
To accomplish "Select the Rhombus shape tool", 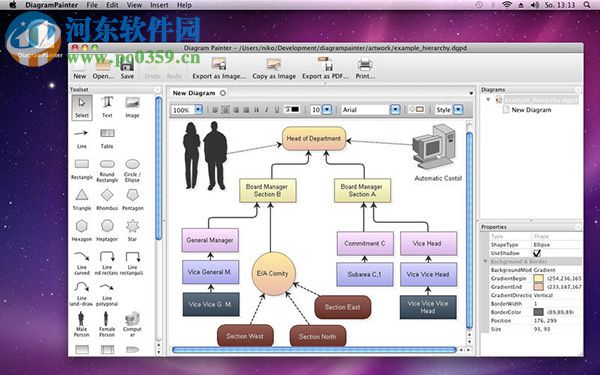I will (107, 200).
